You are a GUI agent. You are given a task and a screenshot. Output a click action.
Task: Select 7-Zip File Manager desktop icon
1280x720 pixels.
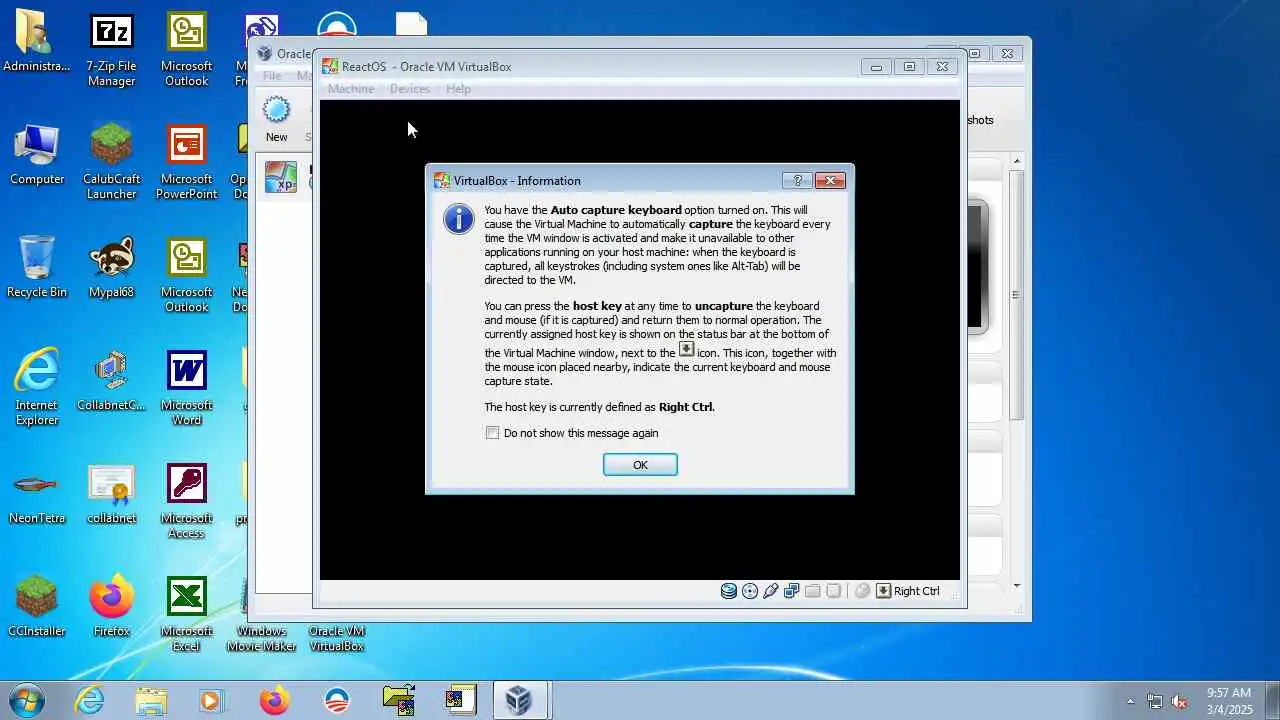tap(111, 50)
